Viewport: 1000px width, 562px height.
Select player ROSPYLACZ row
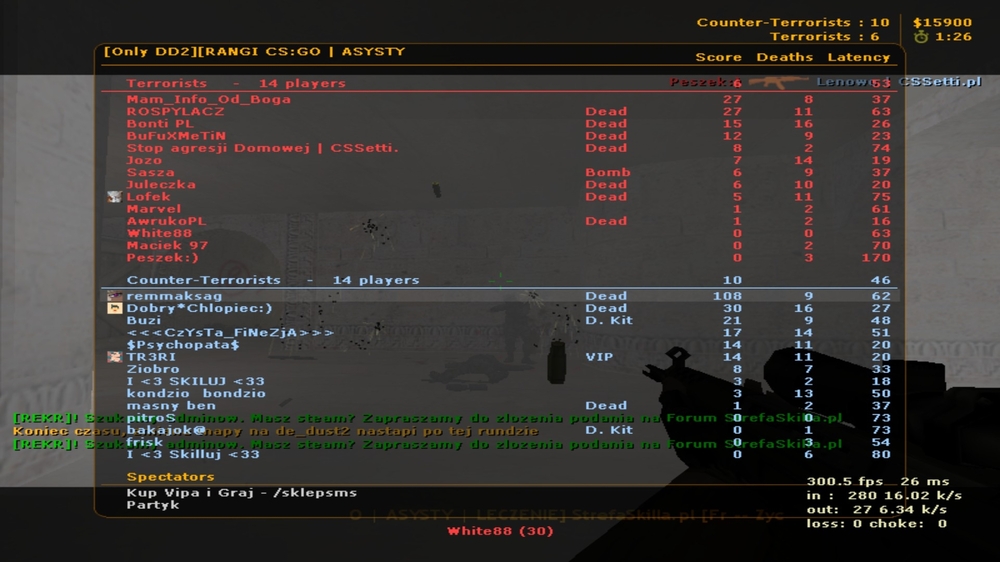click(499, 112)
